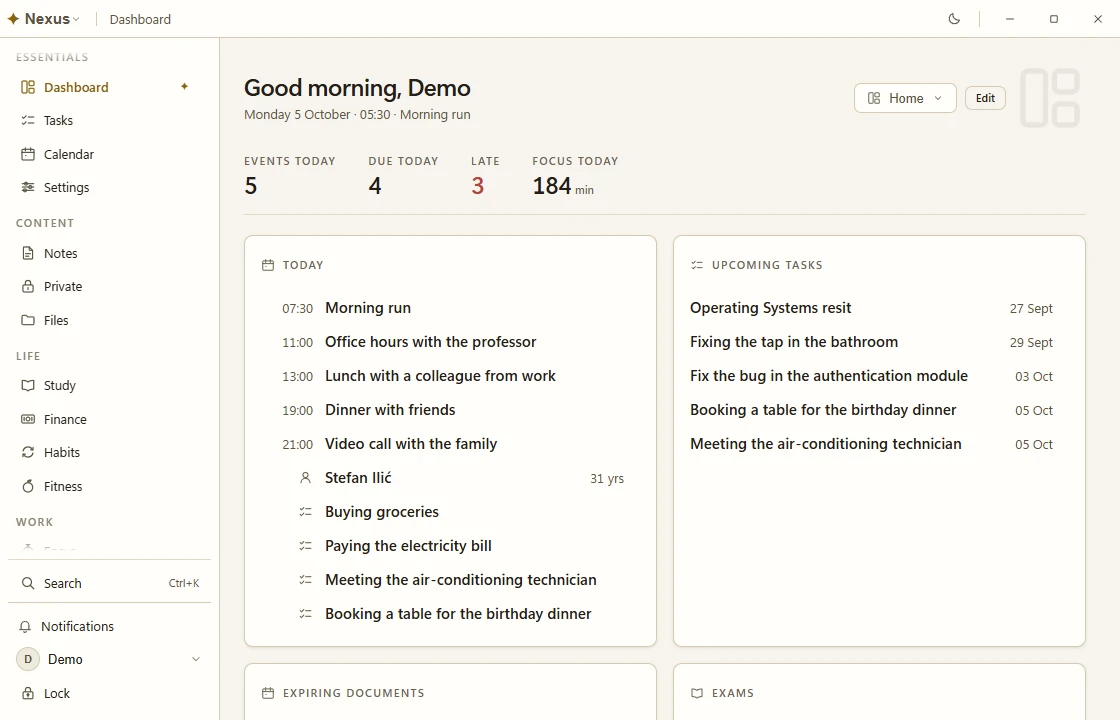
Task: Click the Search magnifier icon
Action: [x=28, y=584]
